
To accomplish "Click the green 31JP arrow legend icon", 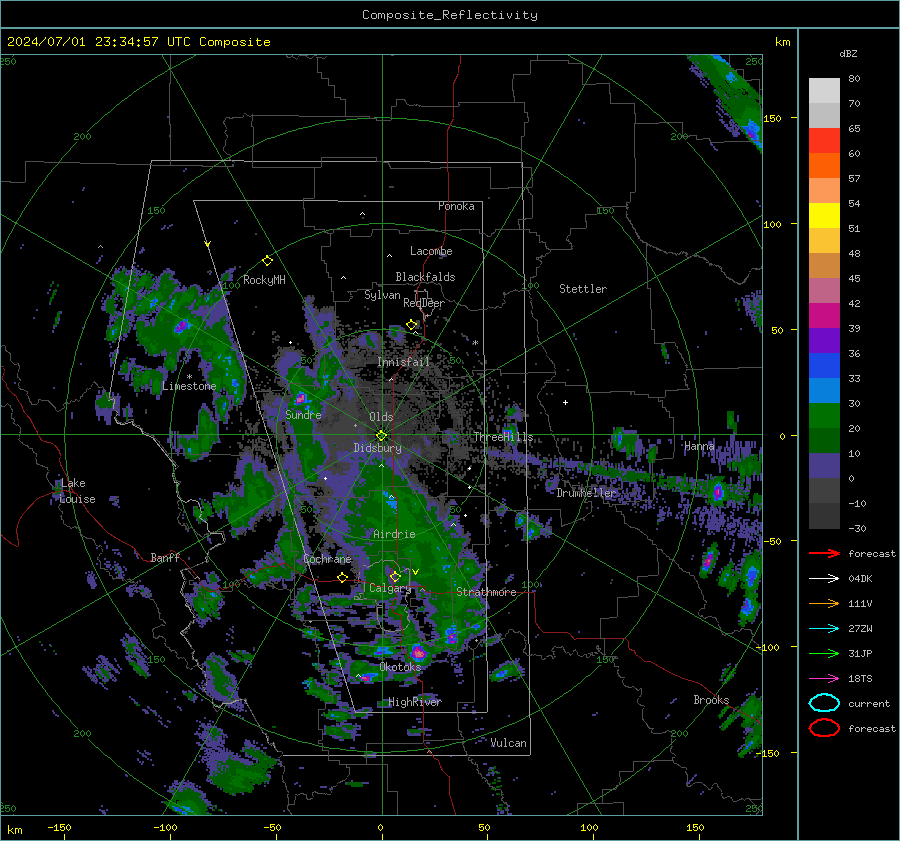I will 824,653.
